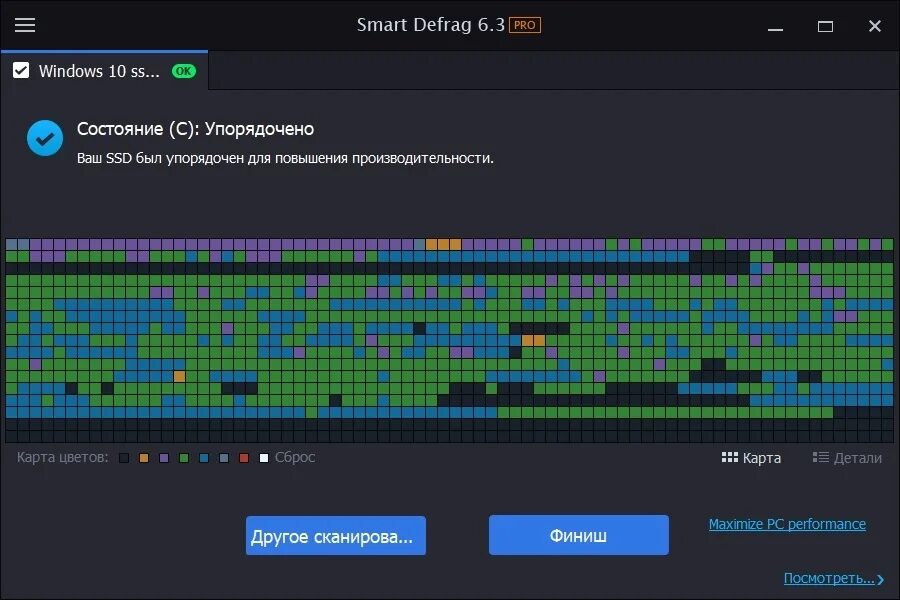Close the Smart Defrag window
Screen dimensions: 900x600
(875, 26)
